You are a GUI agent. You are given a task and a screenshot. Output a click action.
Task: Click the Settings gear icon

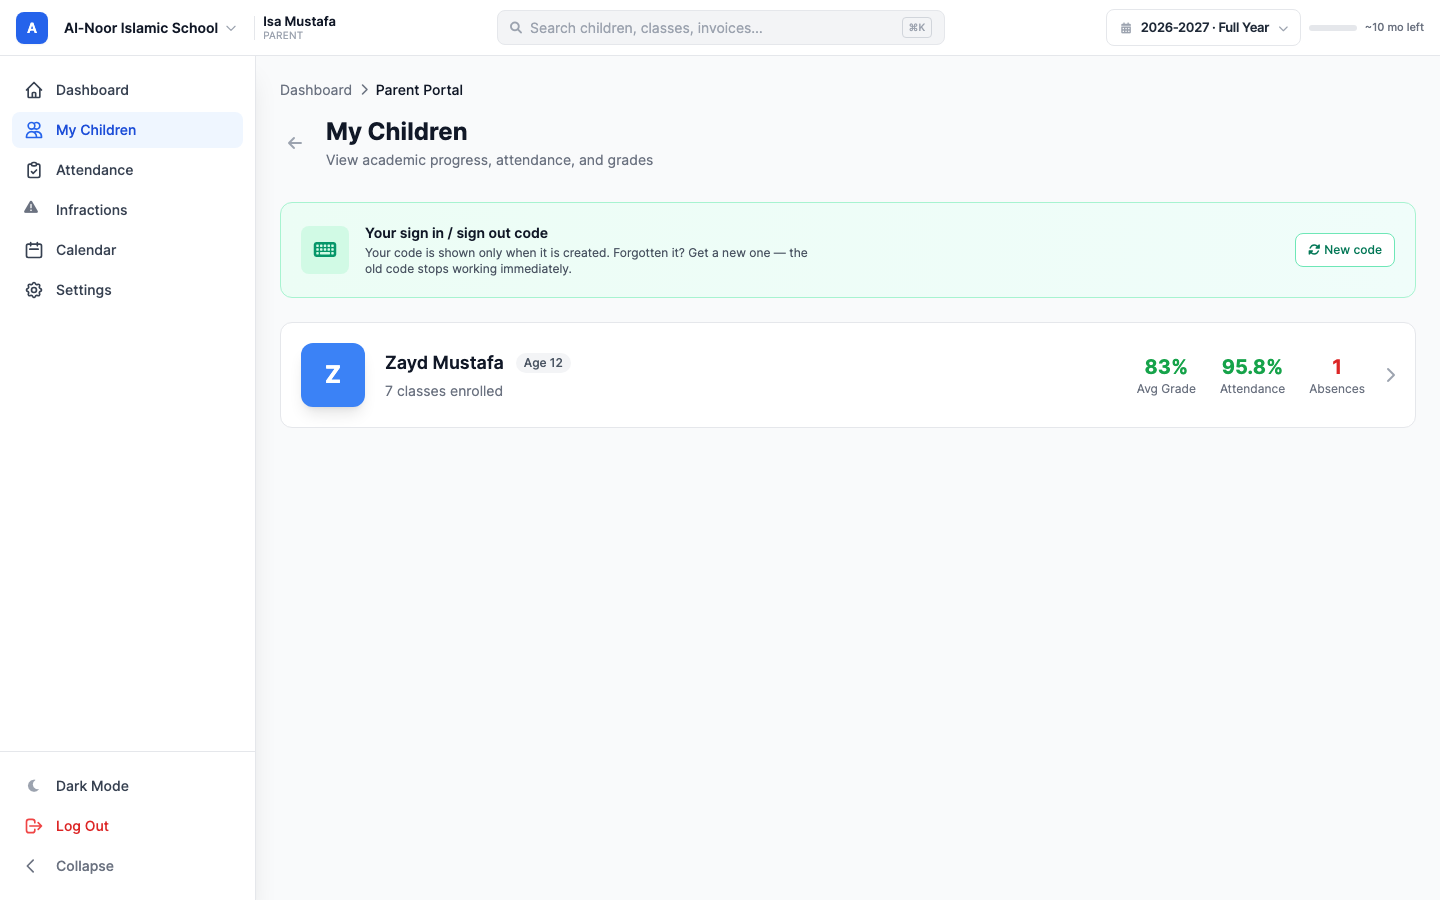(34, 290)
